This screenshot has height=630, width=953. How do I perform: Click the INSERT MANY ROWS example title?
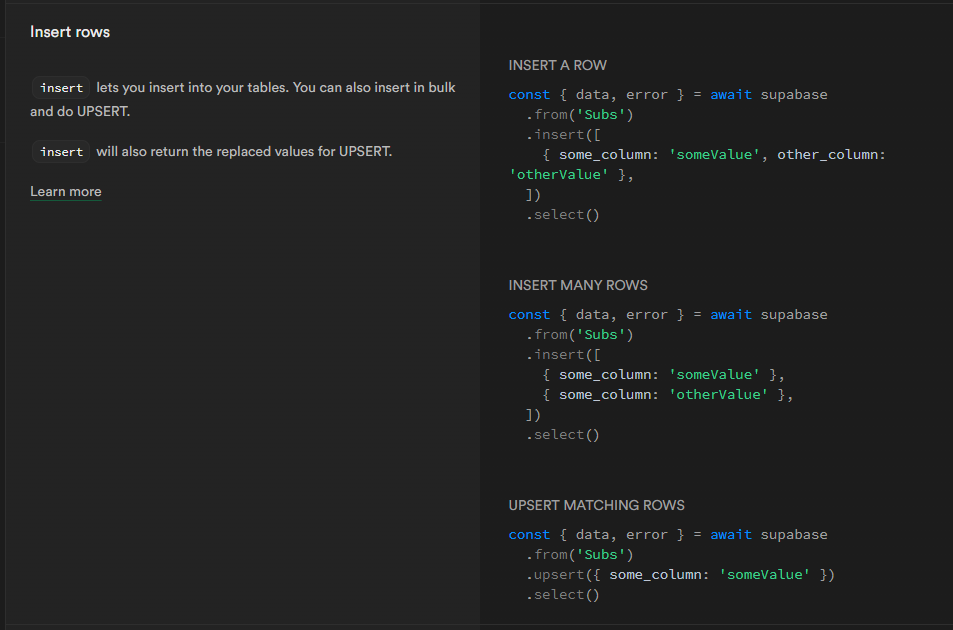pos(577,285)
